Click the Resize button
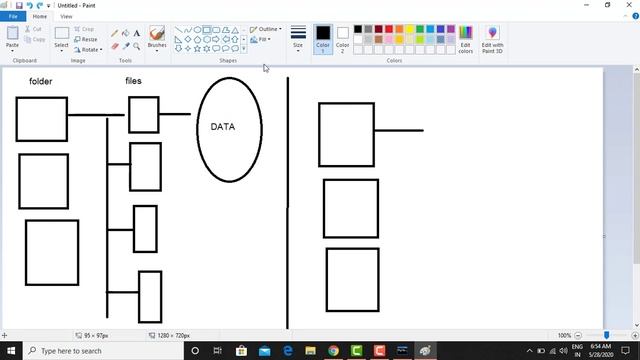640x360 pixels. 86,40
